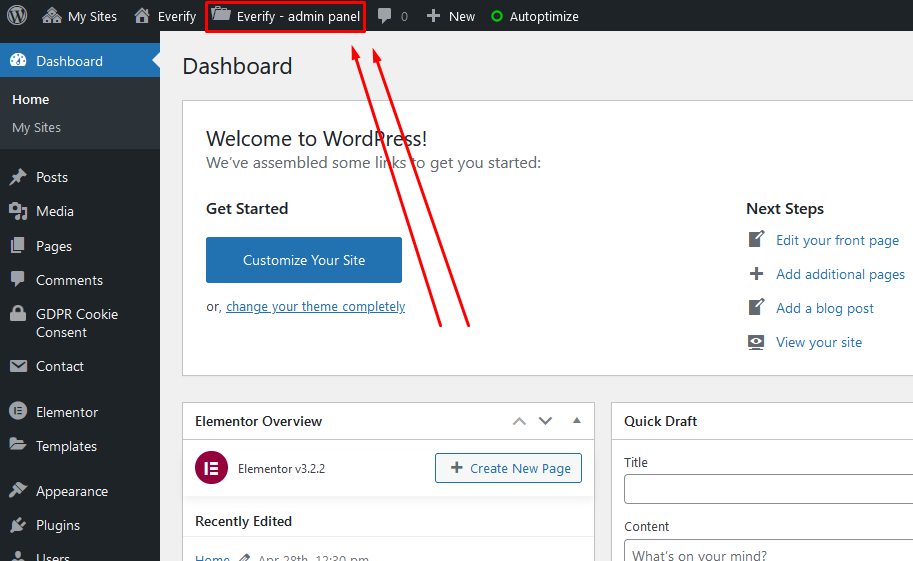Click the Contact envelope icon

point(18,366)
